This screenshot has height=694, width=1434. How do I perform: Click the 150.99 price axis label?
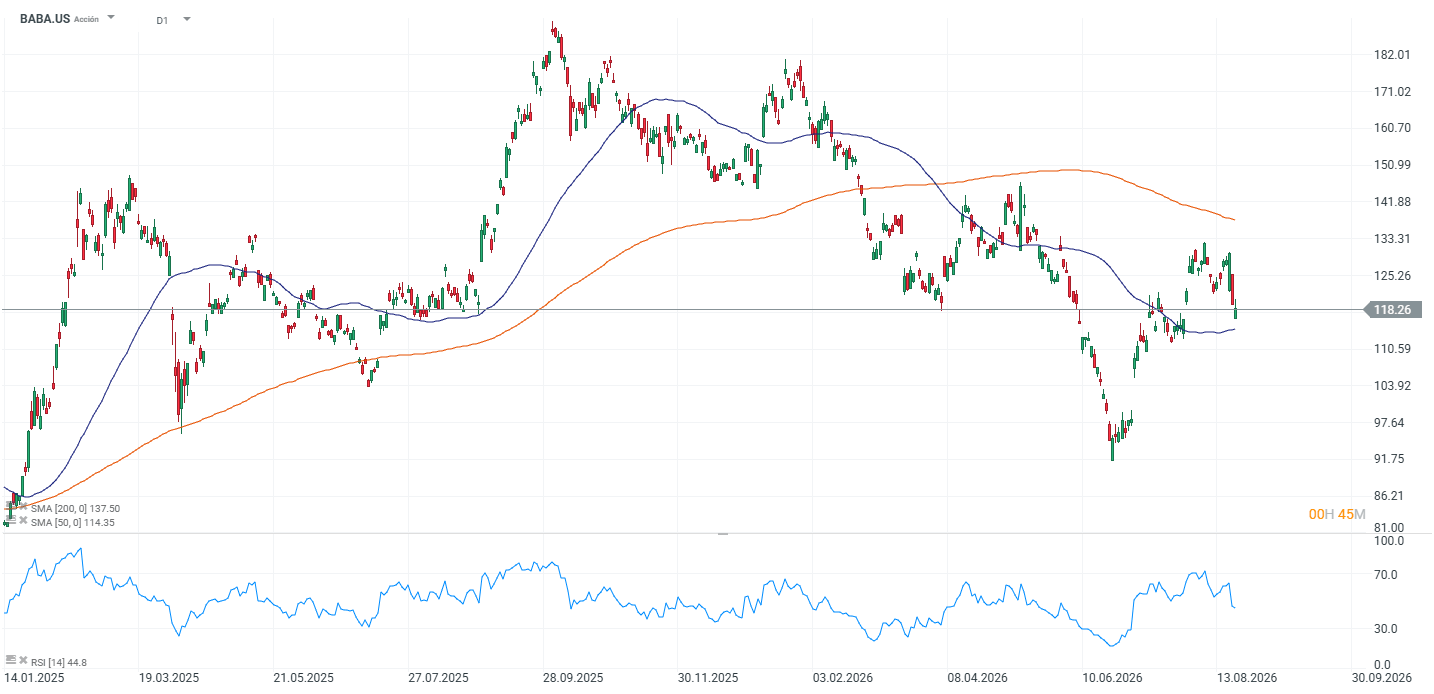pyautogui.click(x=1391, y=165)
